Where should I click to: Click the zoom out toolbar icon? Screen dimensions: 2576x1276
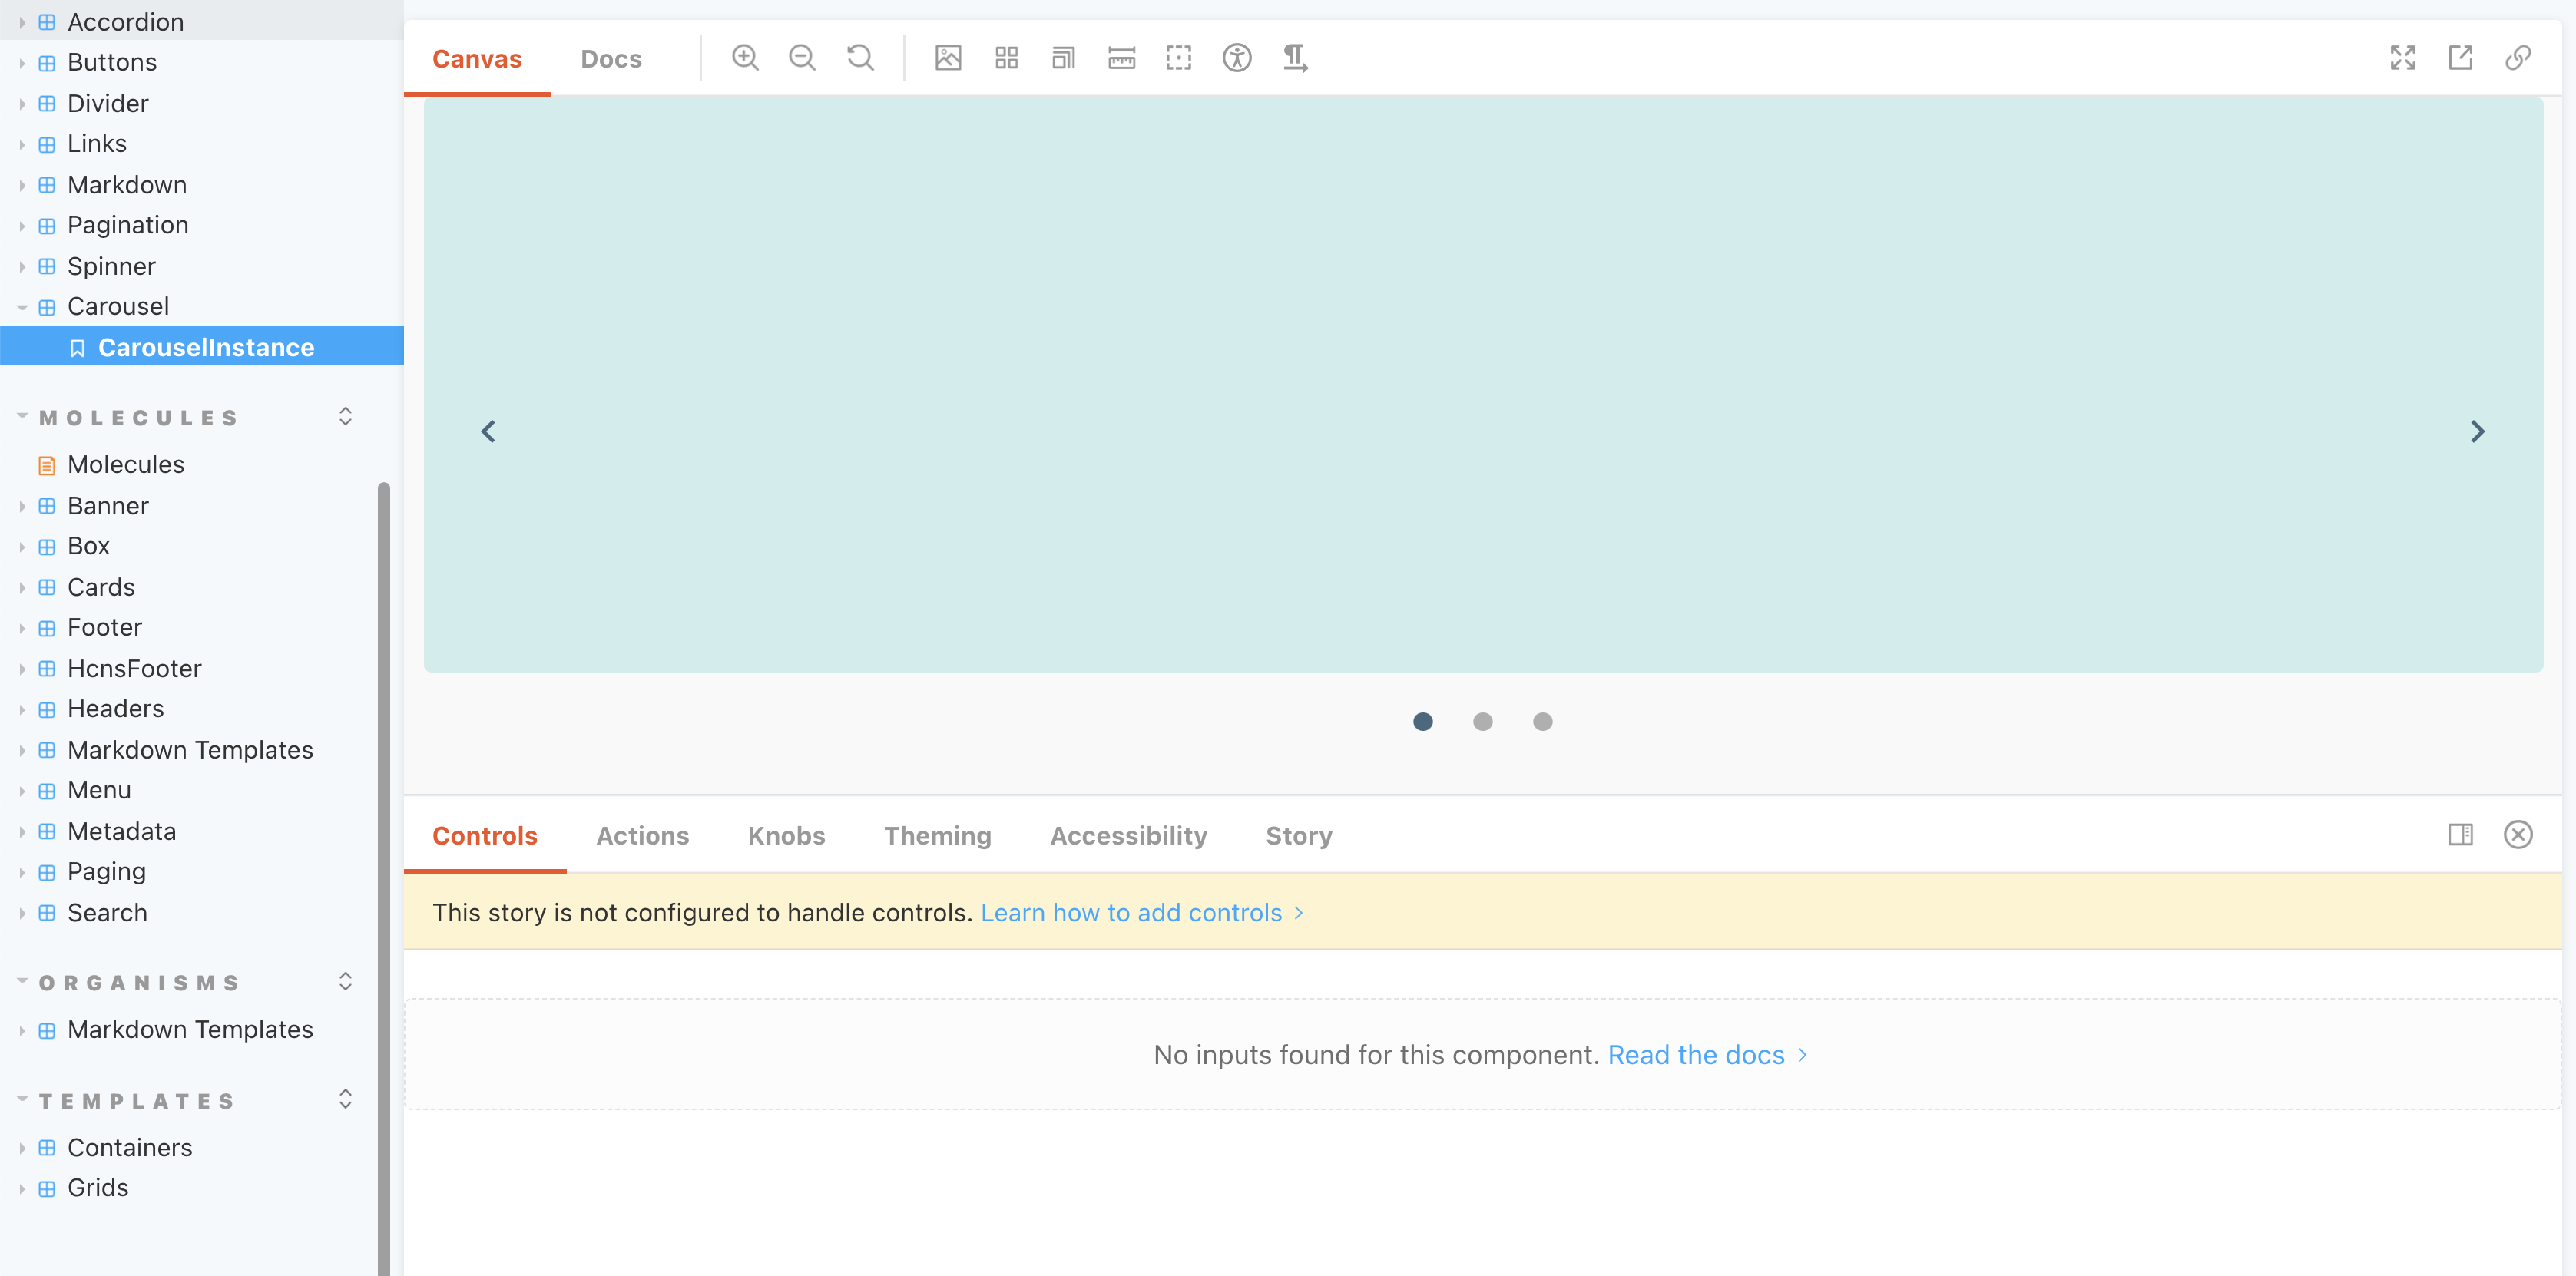pos(802,58)
